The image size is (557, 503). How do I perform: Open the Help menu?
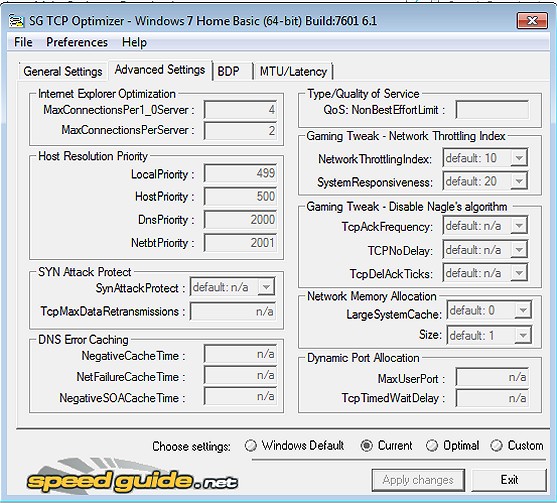(134, 42)
